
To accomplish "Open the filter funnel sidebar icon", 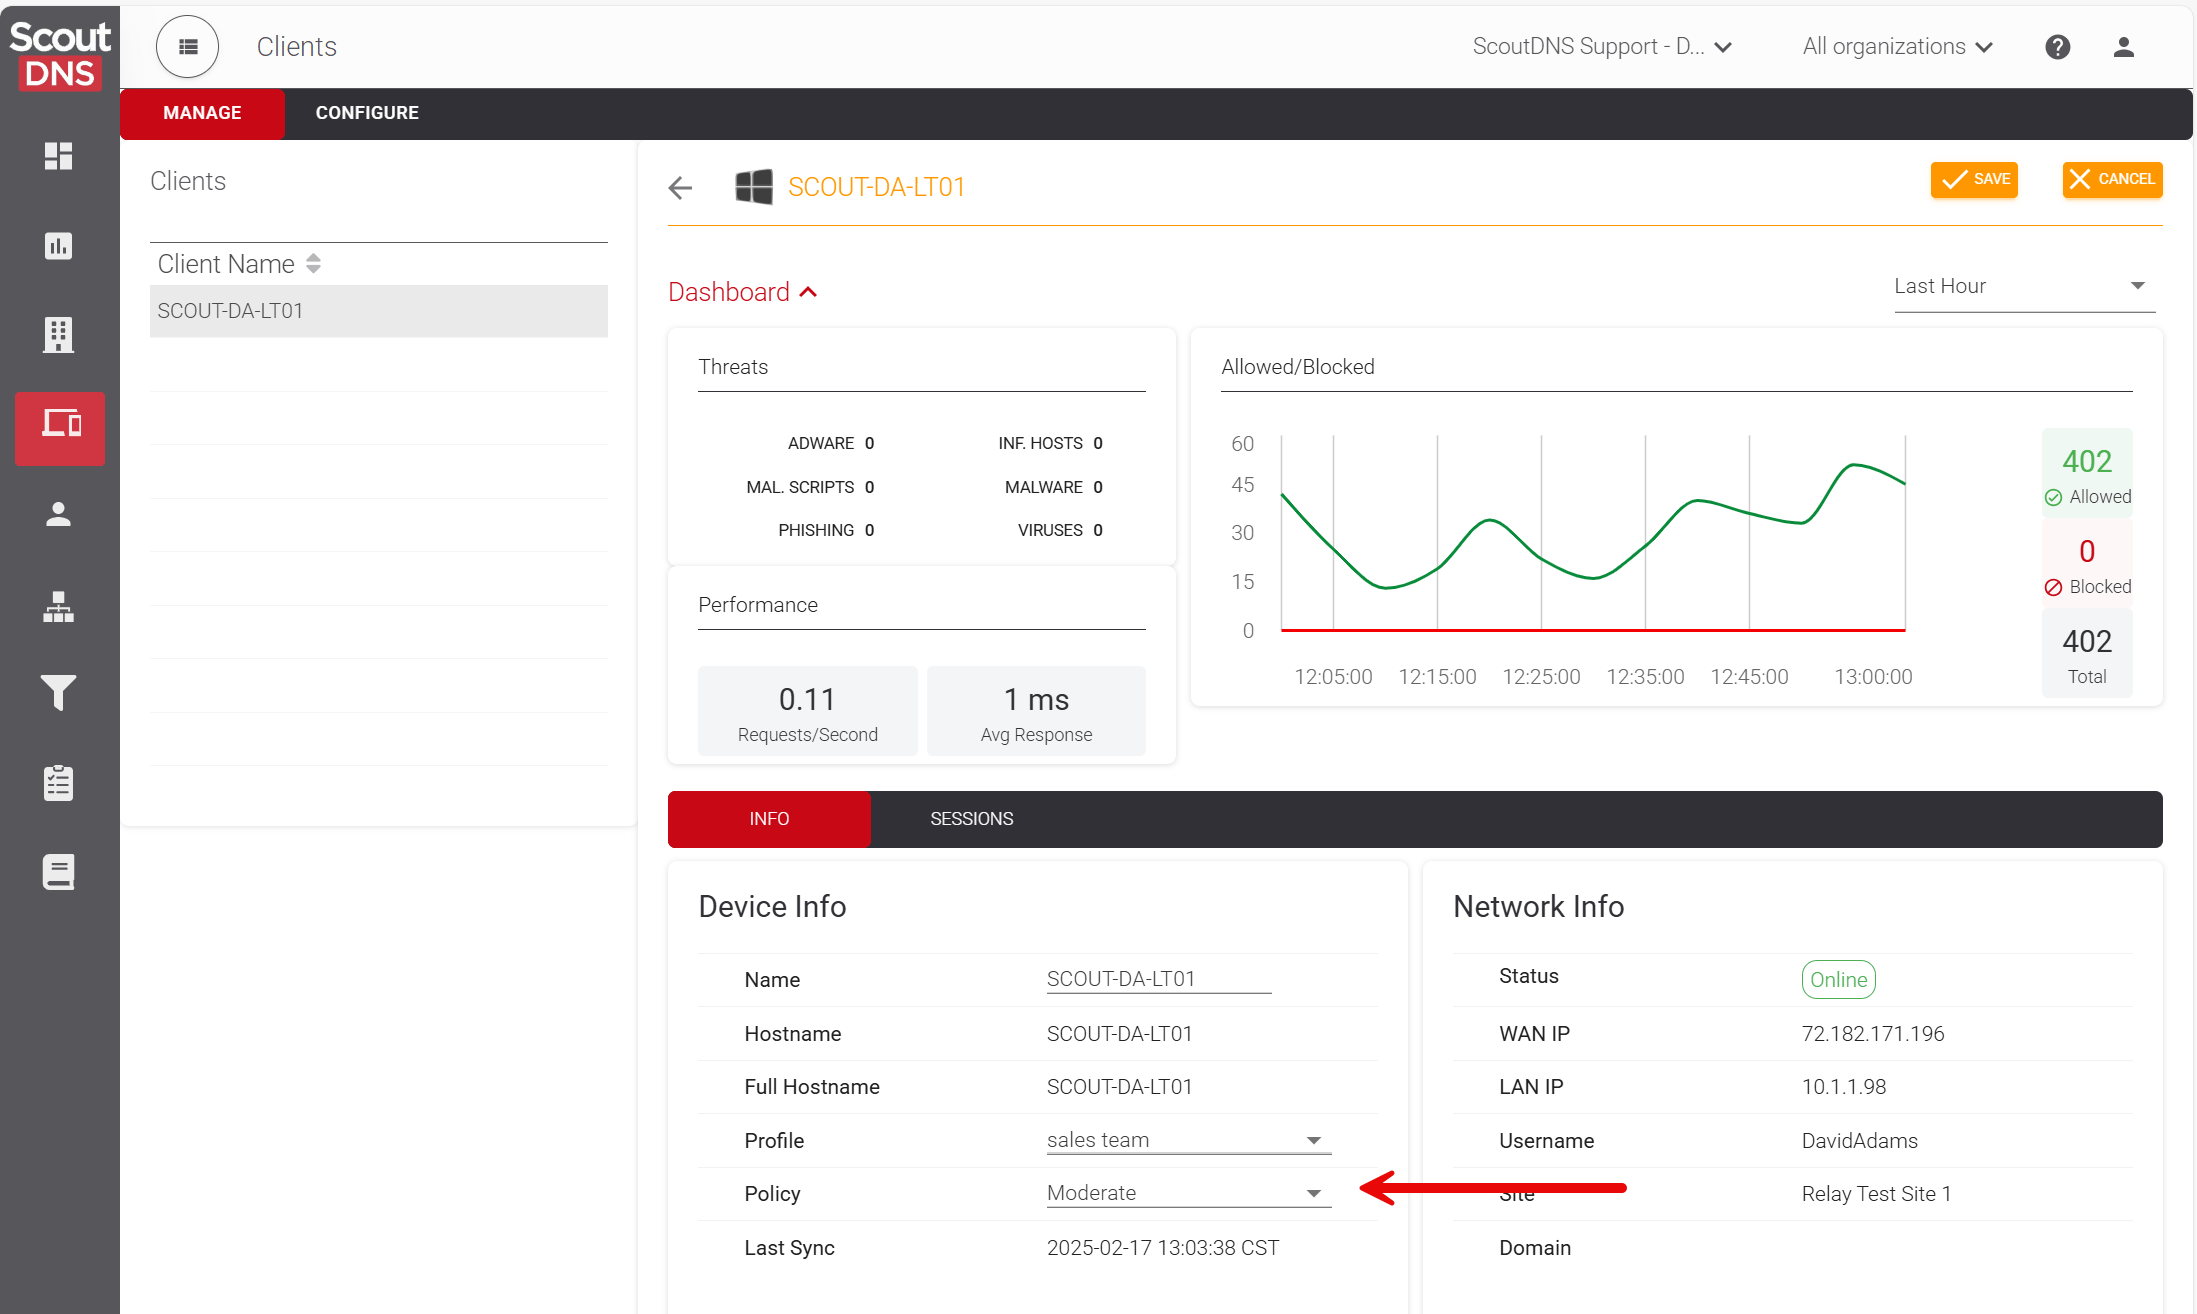I will point(59,693).
